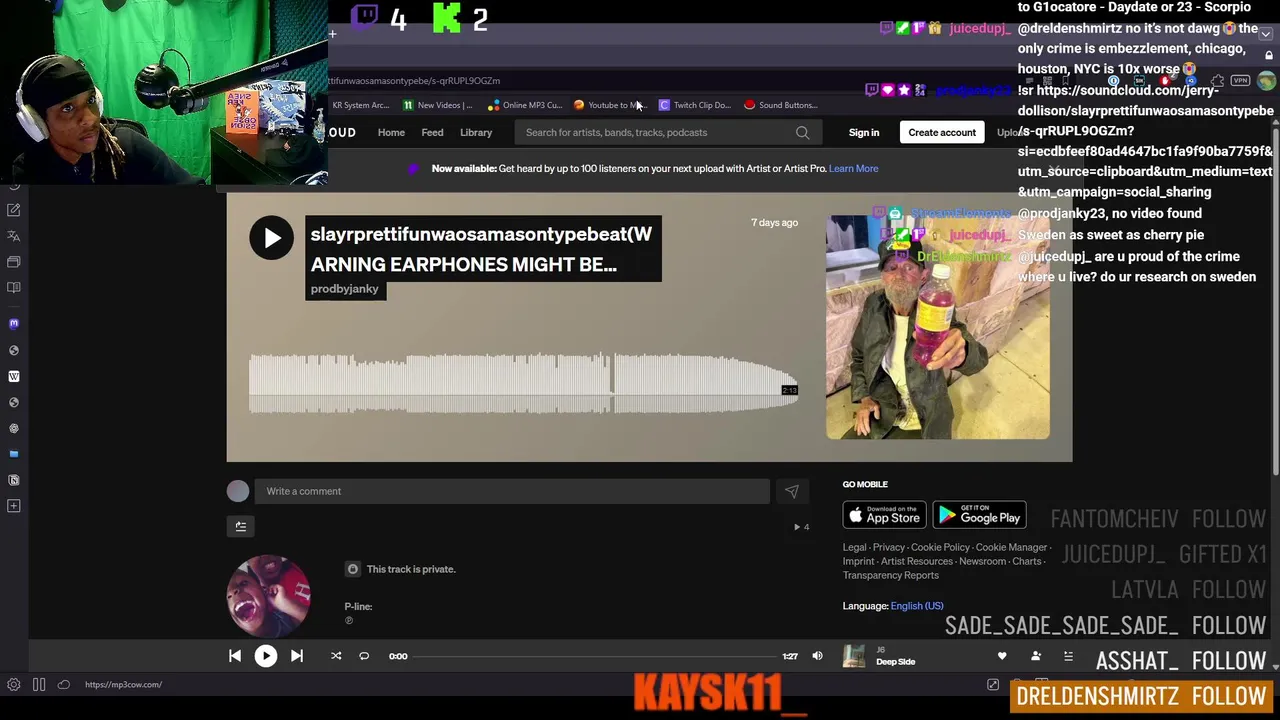Focus the search for artists, bands, tracks field
Image resolution: width=1280 pixels, height=720 pixels.
coord(667,132)
